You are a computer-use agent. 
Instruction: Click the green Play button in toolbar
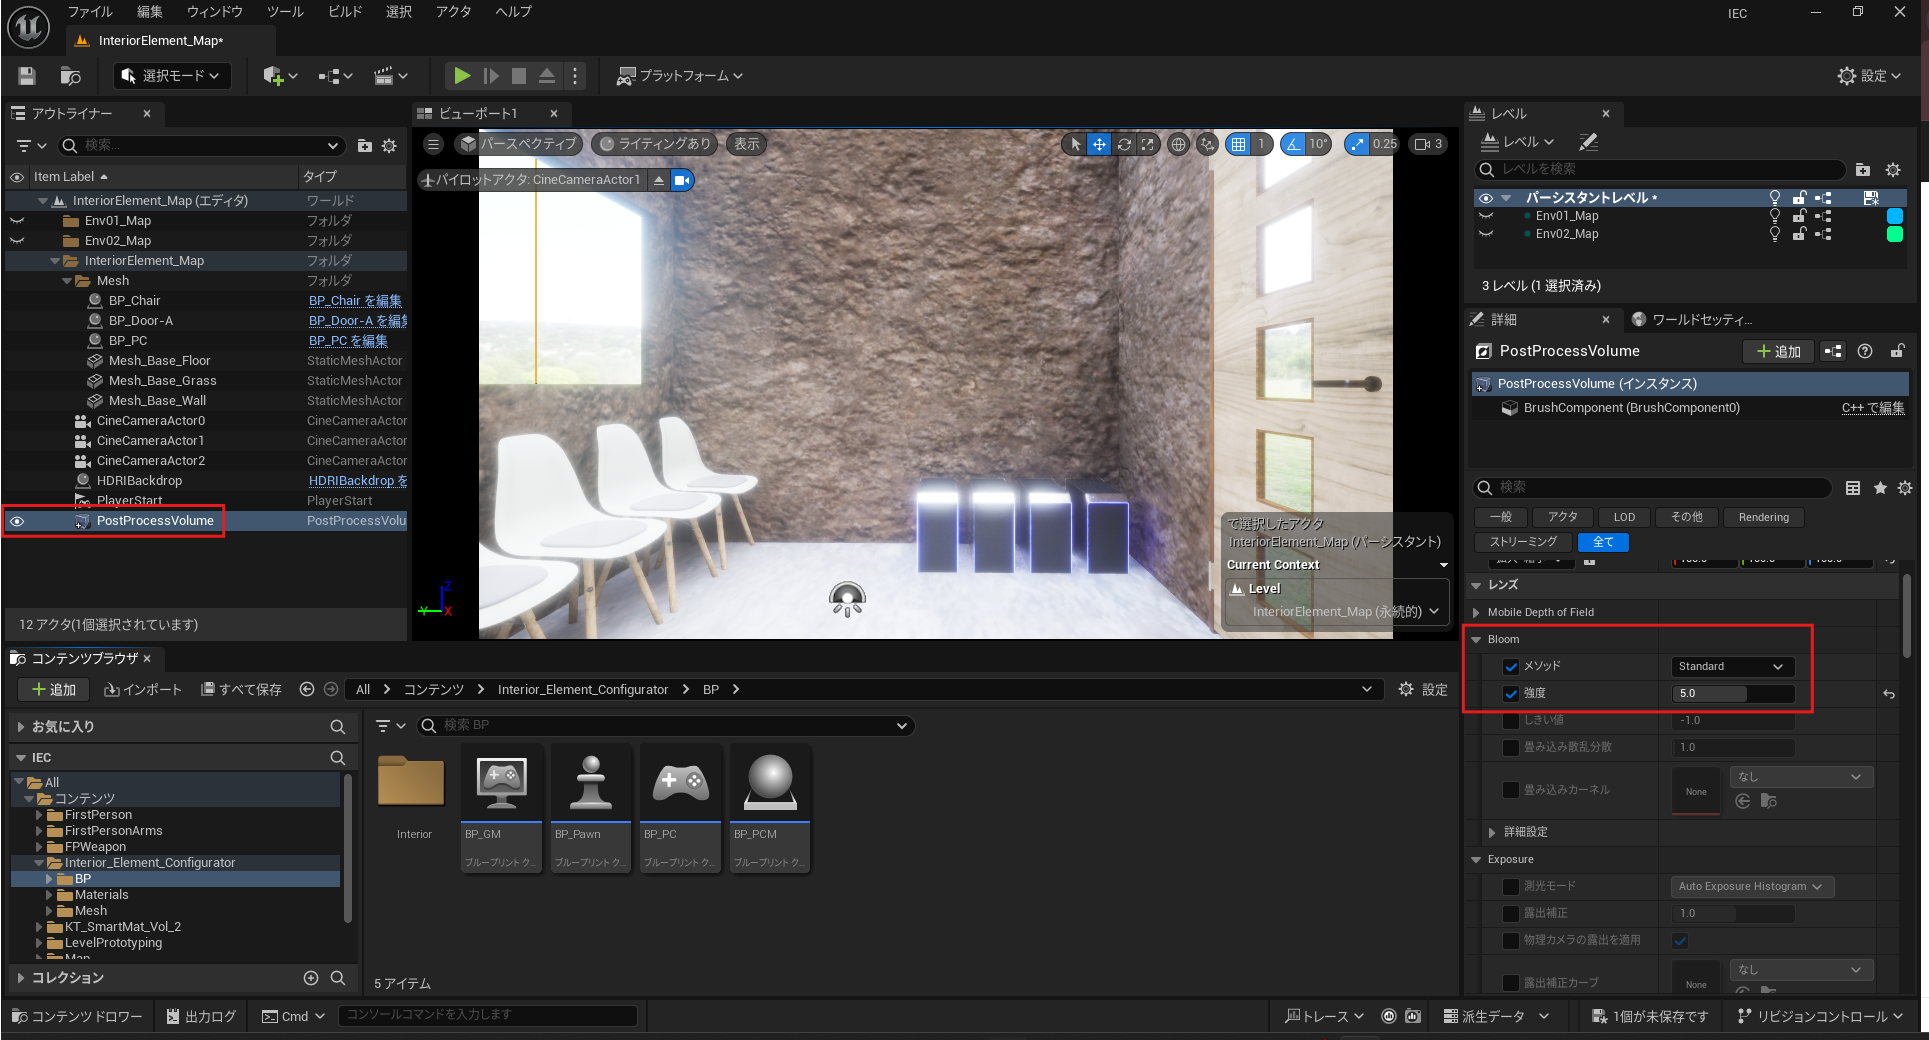(461, 76)
